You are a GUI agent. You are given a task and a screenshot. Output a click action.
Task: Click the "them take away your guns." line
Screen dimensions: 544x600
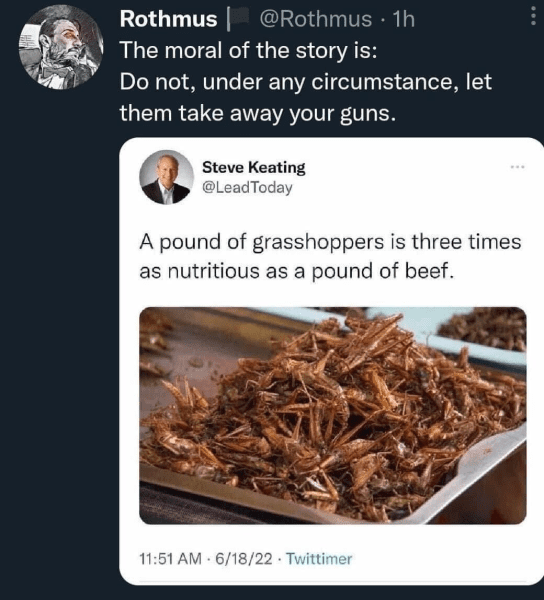(x=257, y=113)
